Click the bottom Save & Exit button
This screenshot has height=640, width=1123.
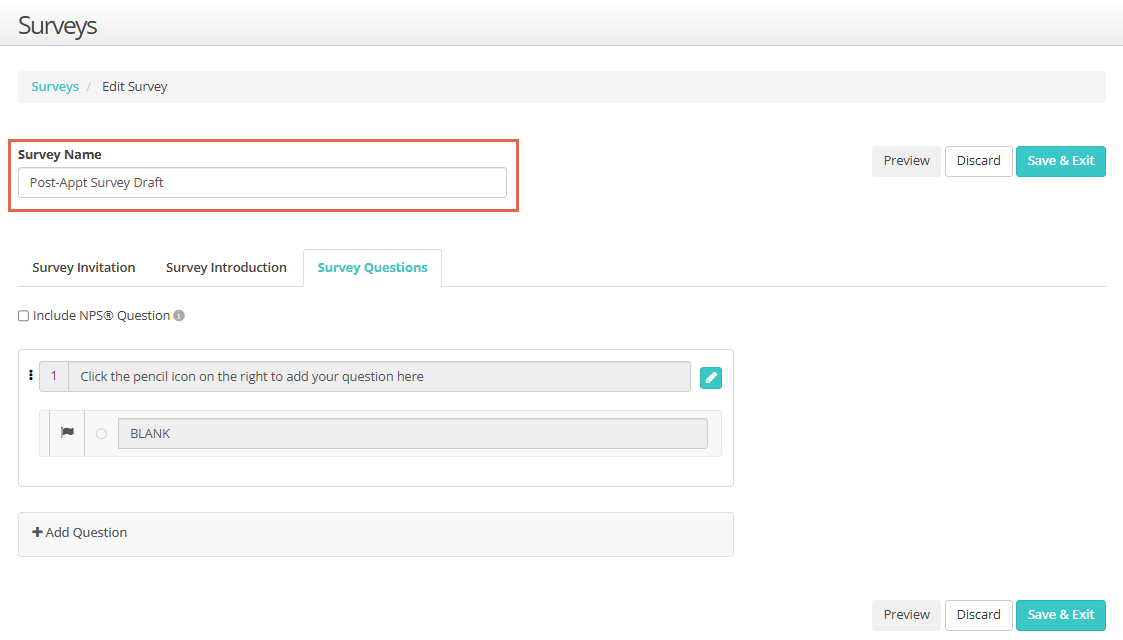click(1061, 615)
